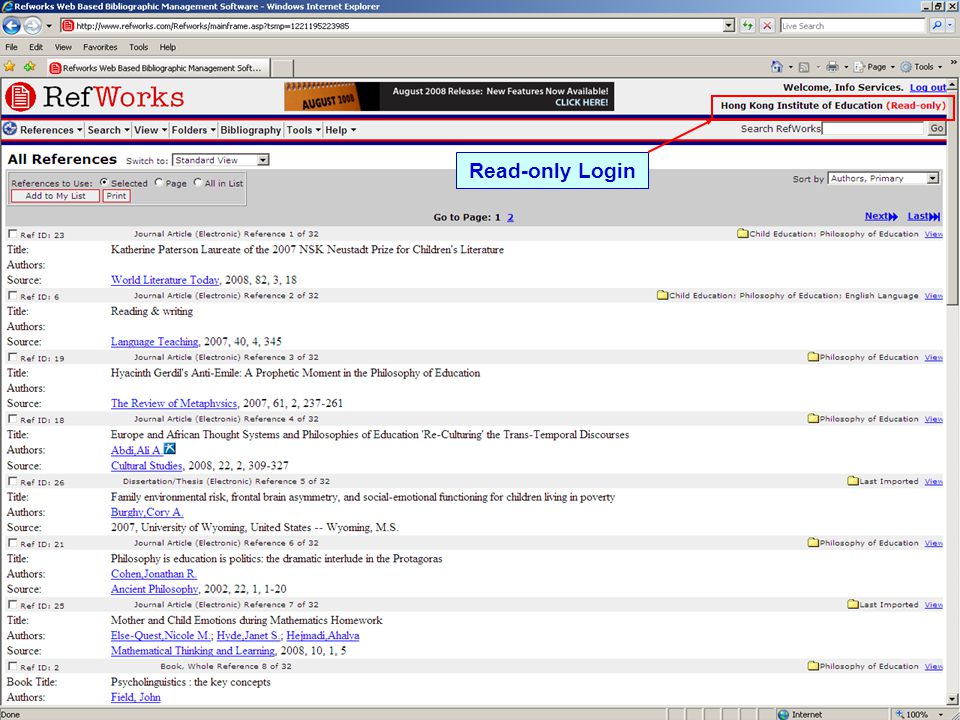Click the browser Forward arrow button
The width and height of the screenshot is (960, 720).
(32, 26)
